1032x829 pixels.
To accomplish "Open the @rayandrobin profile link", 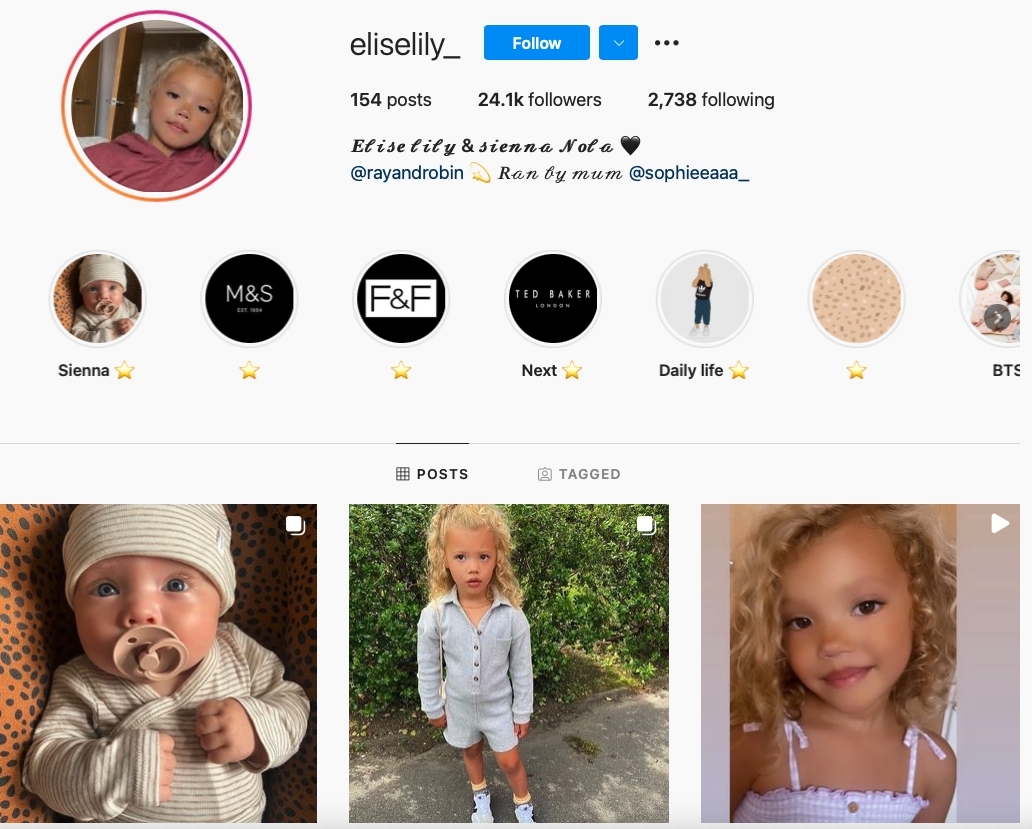I will (x=407, y=173).
